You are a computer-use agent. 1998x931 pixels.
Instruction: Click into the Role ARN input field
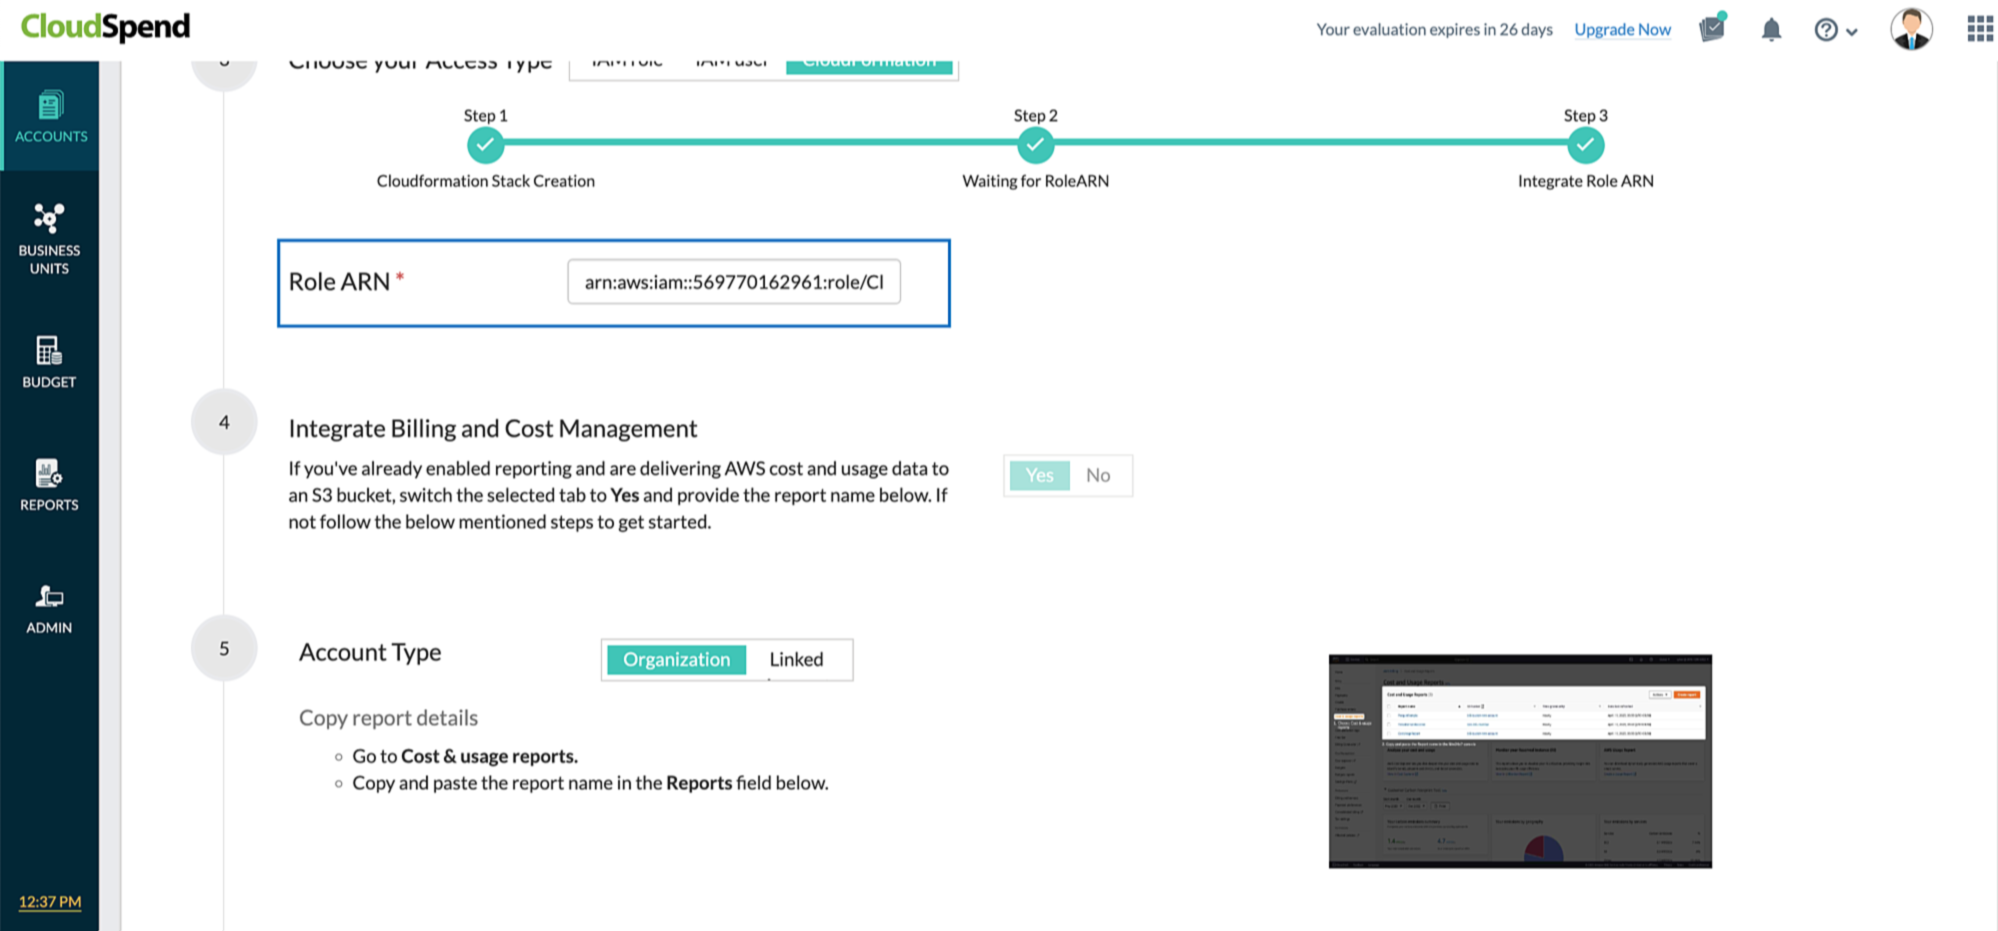click(734, 282)
